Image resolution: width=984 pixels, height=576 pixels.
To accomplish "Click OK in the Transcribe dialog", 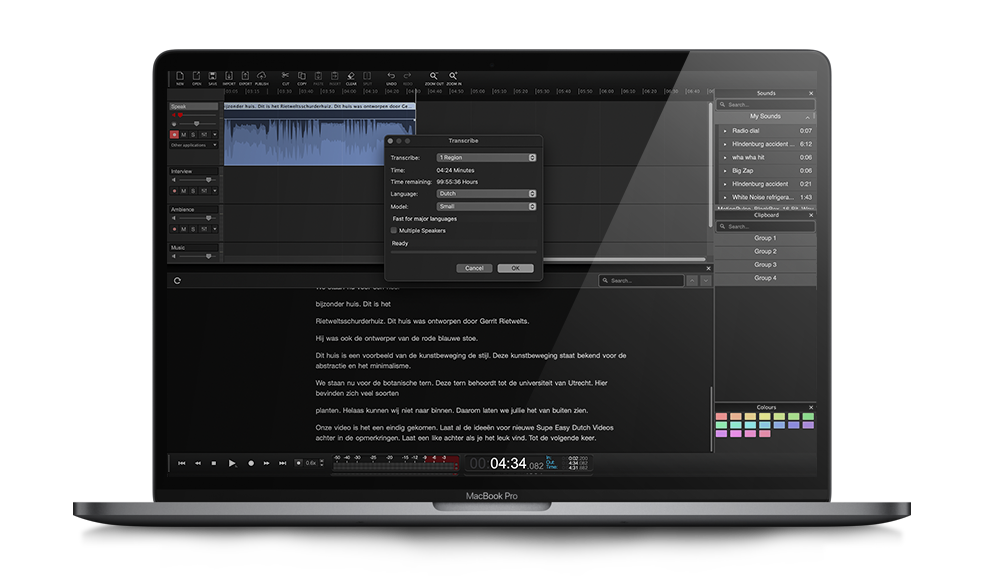I will click(x=515, y=268).
